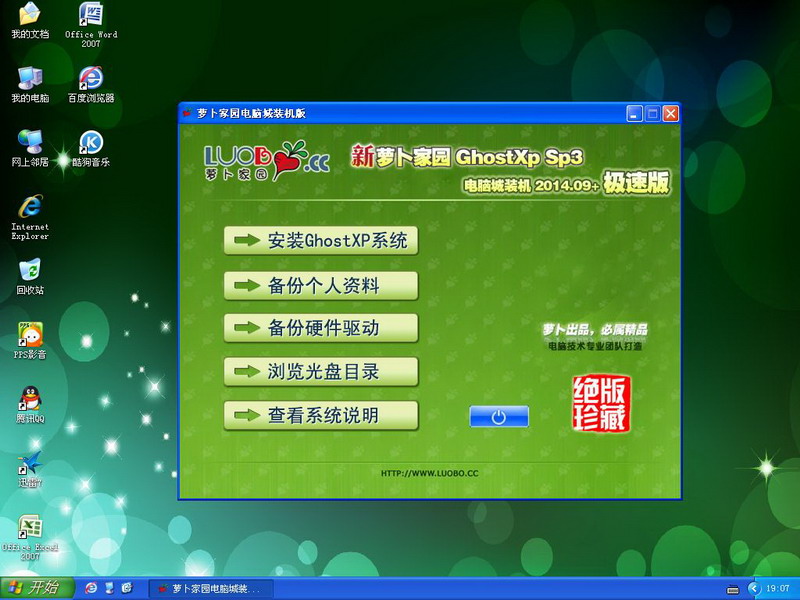Open the 我的文档 desktop icon
Viewport: 800px width, 600px height.
coord(30,20)
